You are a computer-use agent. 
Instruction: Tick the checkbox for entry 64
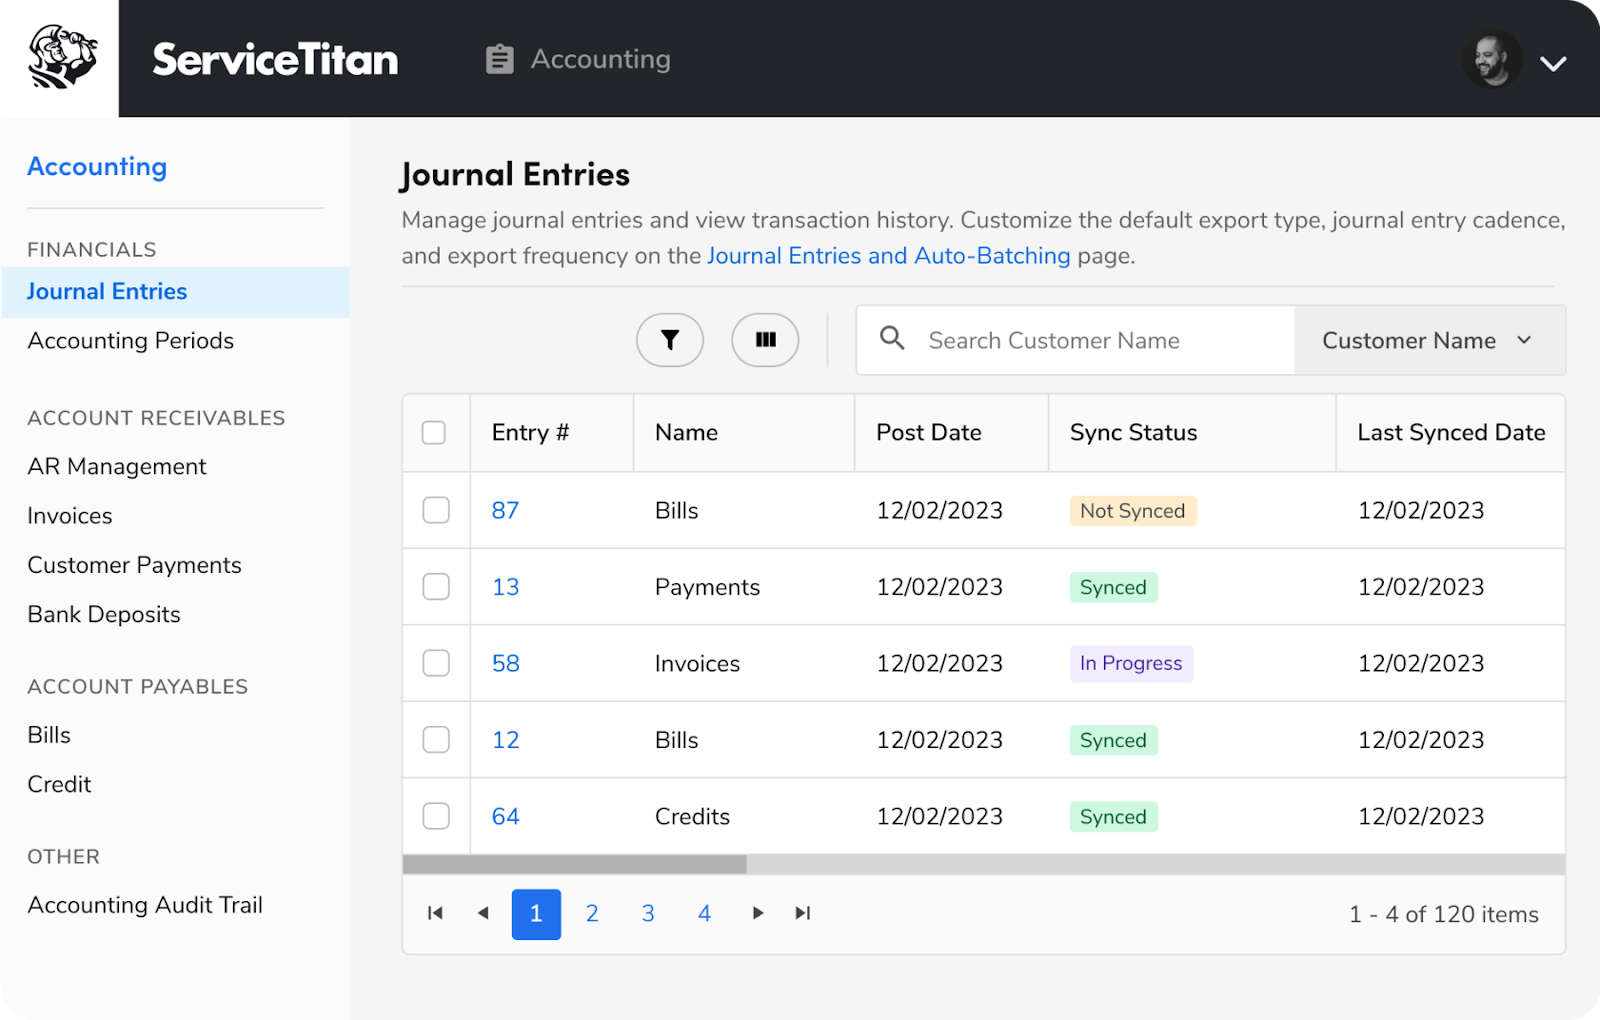coord(436,816)
